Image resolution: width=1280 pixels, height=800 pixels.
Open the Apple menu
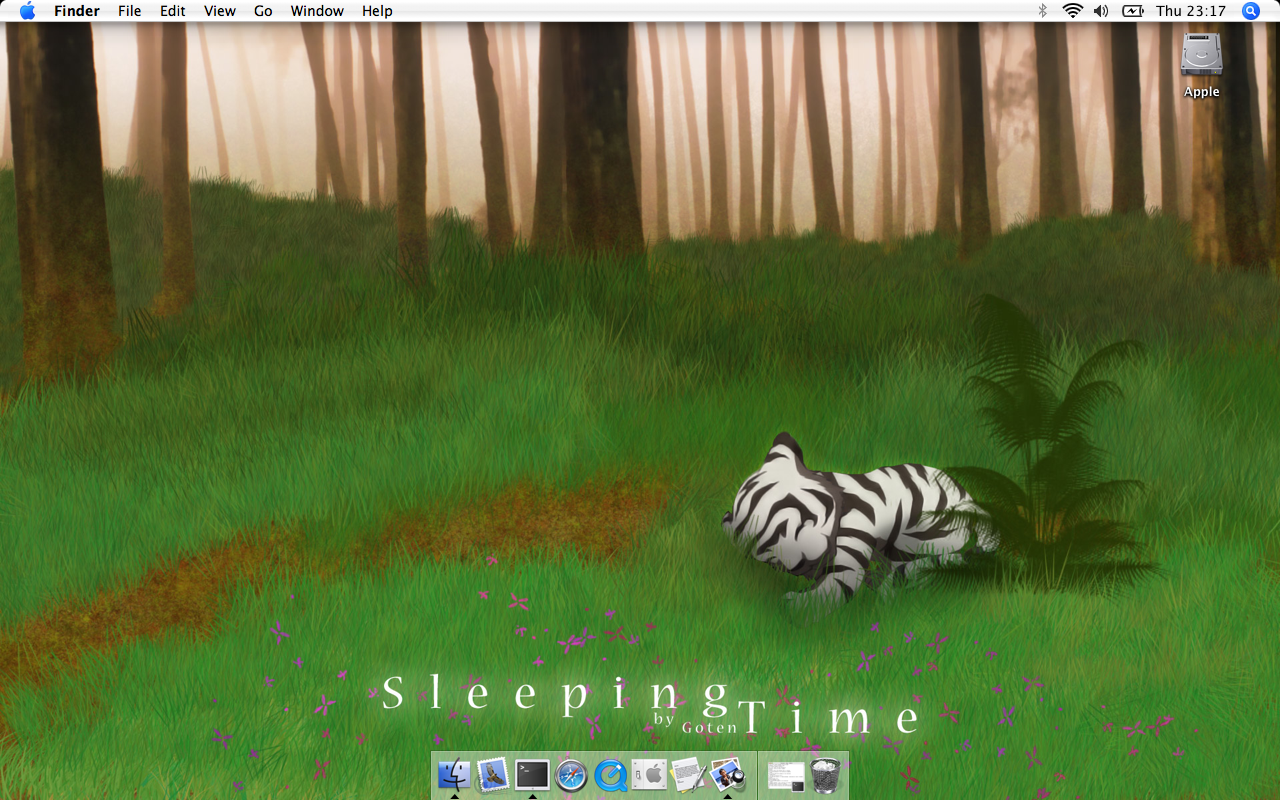pyautogui.click(x=27, y=11)
